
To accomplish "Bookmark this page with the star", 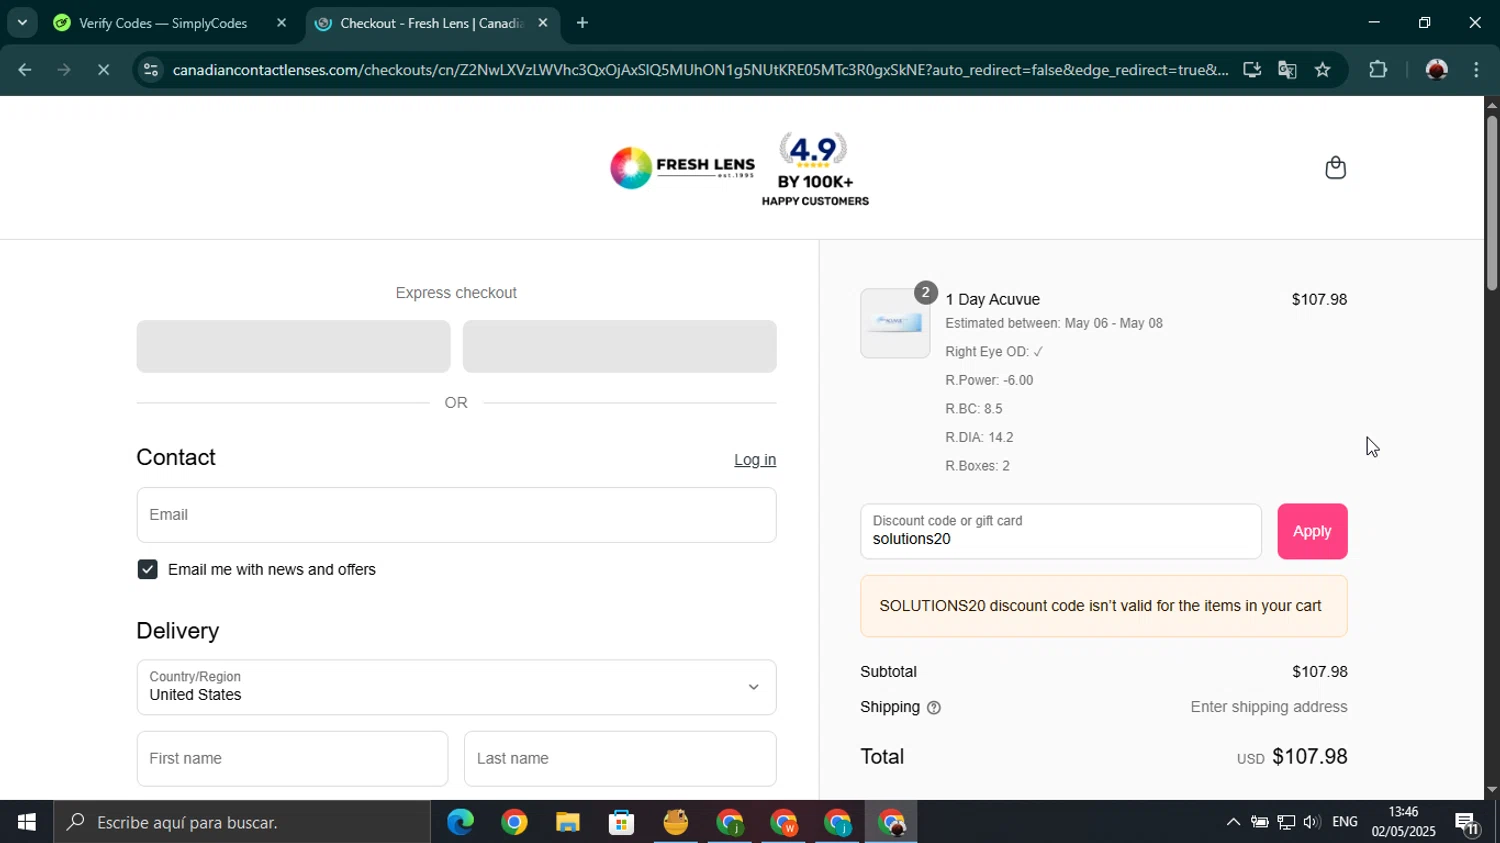I will click(x=1323, y=70).
